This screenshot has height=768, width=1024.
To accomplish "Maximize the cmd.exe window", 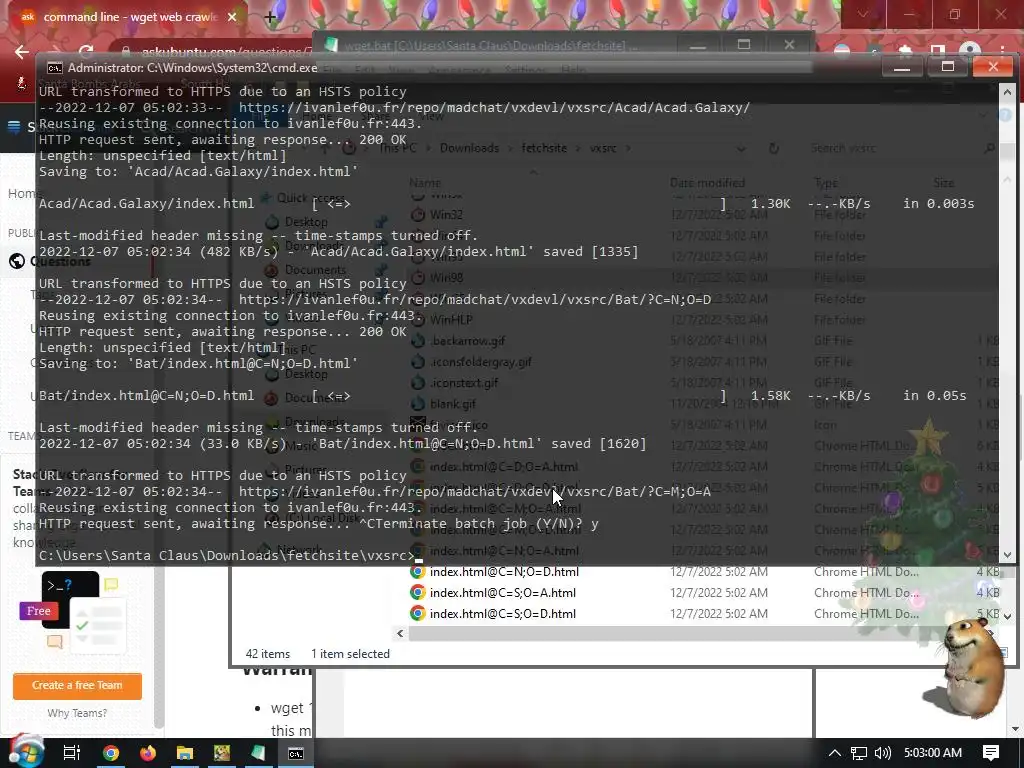I will (948, 67).
